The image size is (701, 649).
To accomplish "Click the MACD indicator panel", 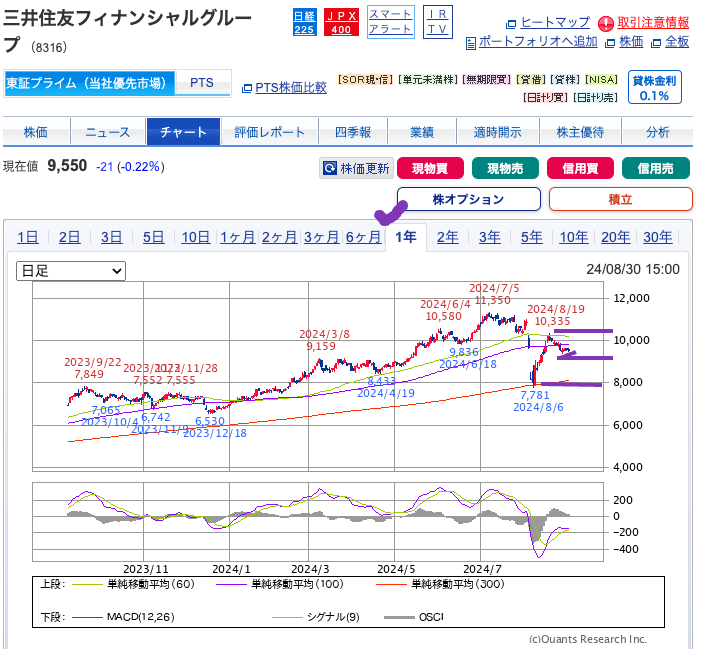I will [318, 522].
